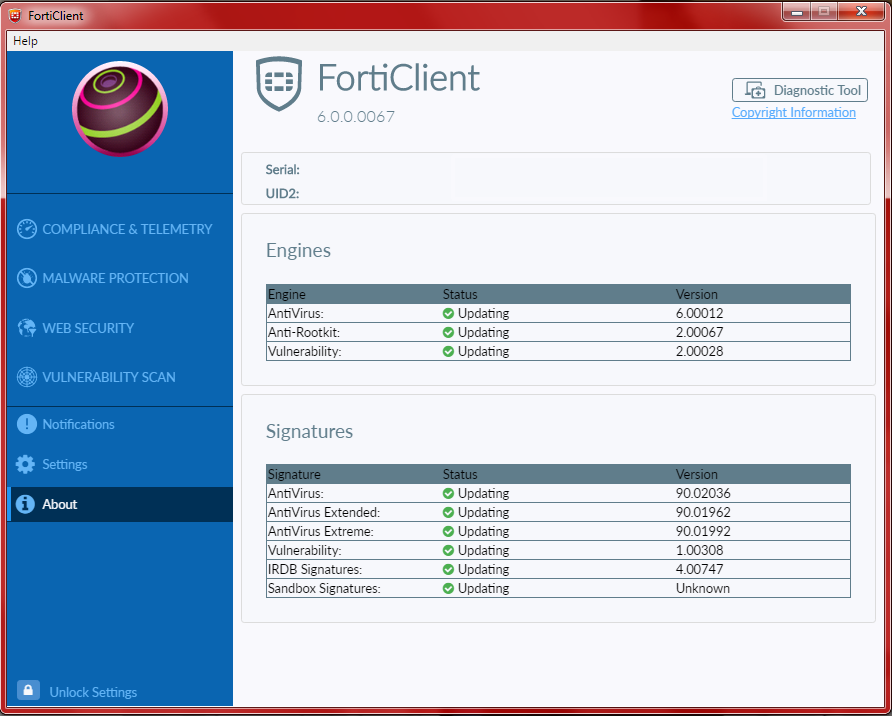
Task: Click AntiVirus engine version 6.00012
Action: tap(699, 313)
